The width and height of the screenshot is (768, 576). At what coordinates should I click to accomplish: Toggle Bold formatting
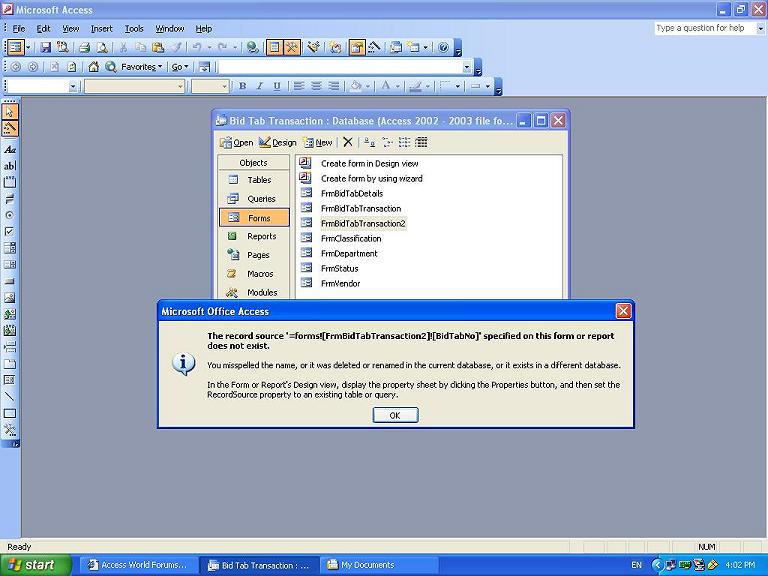(x=242, y=86)
